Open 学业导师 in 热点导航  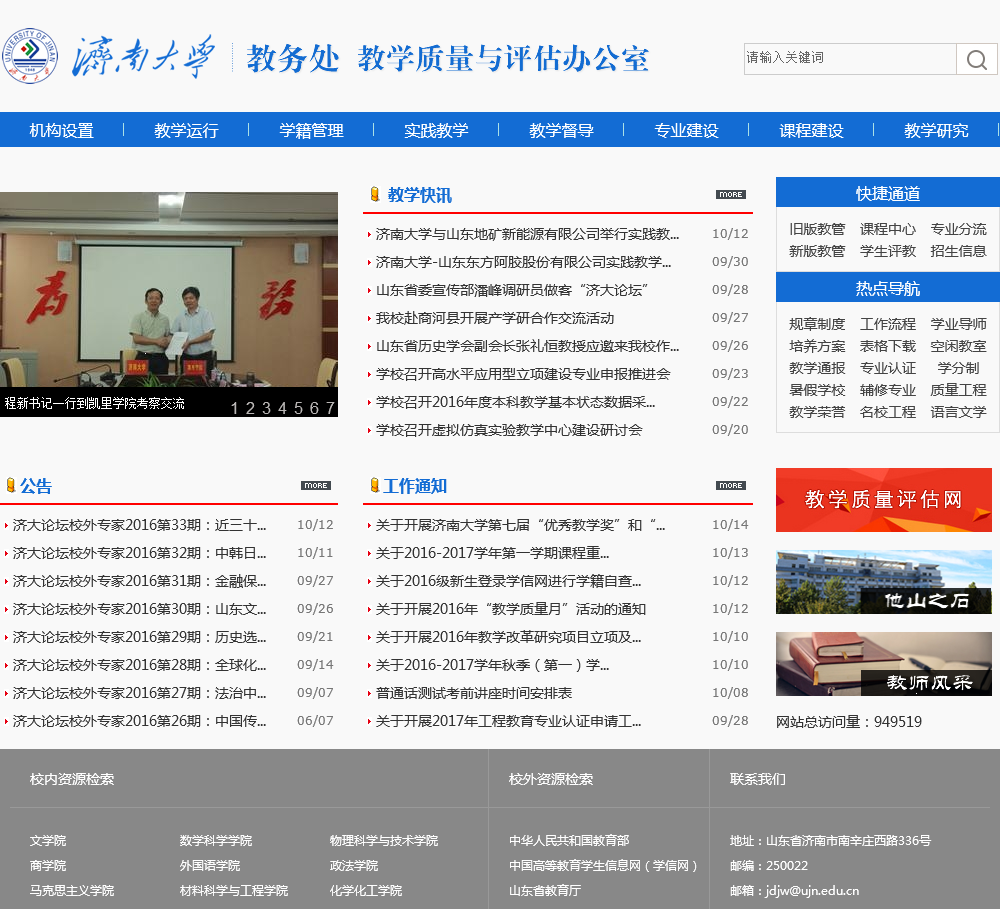pos(959,324)
